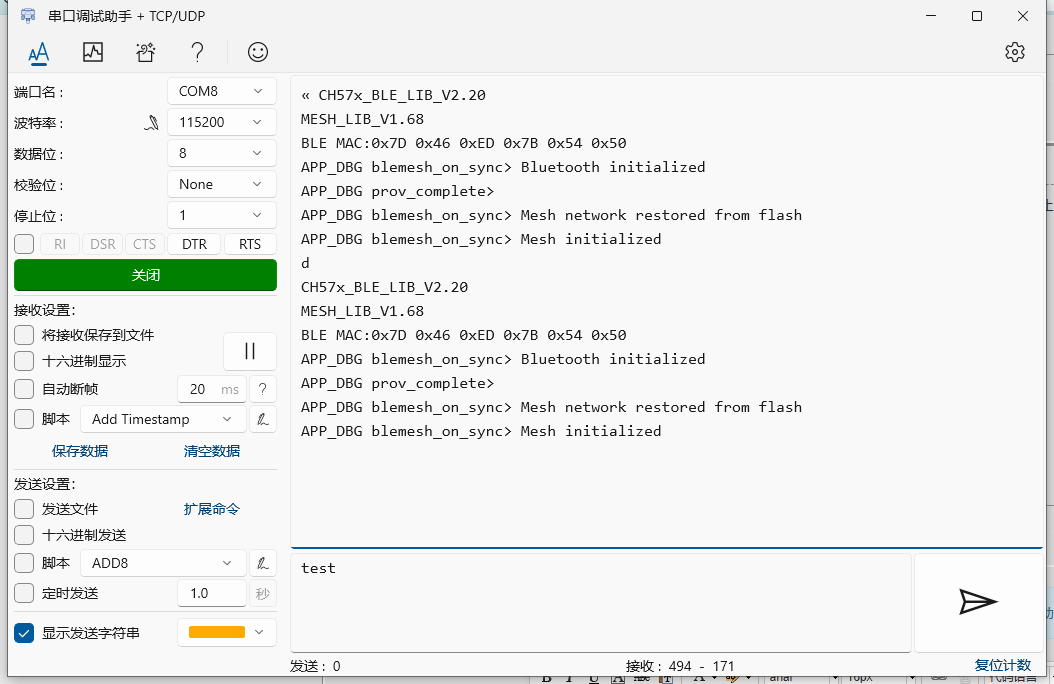Uncheck 显示发送字符串 checkbox
The width and height of the screenshot is (1054, 684).
tap(24, 633)
